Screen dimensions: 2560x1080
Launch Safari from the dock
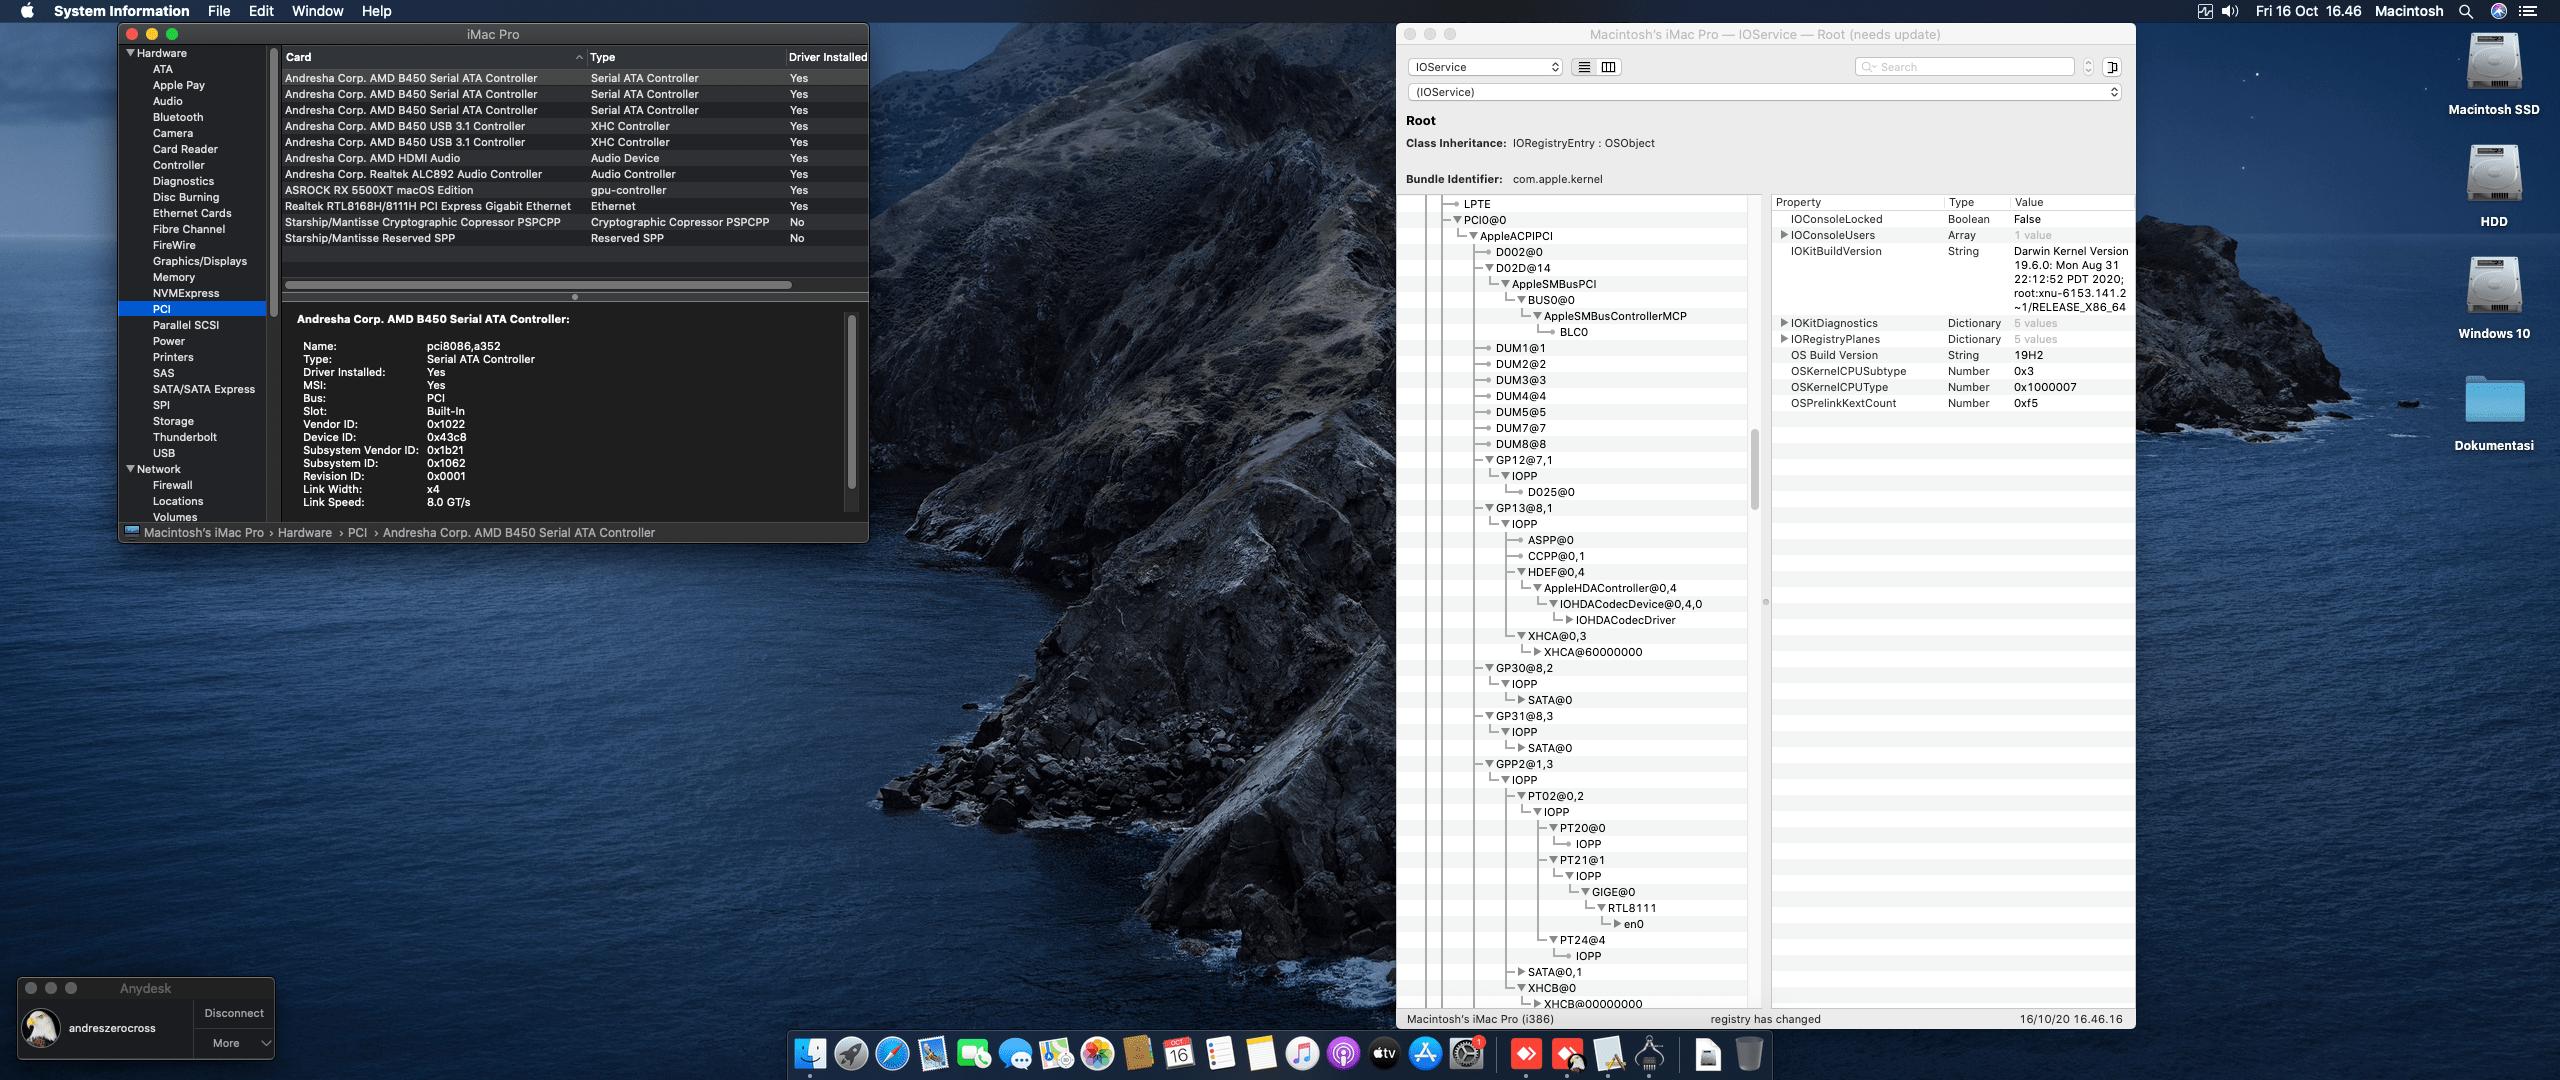pyautogui.click(x=892, y=1054)
